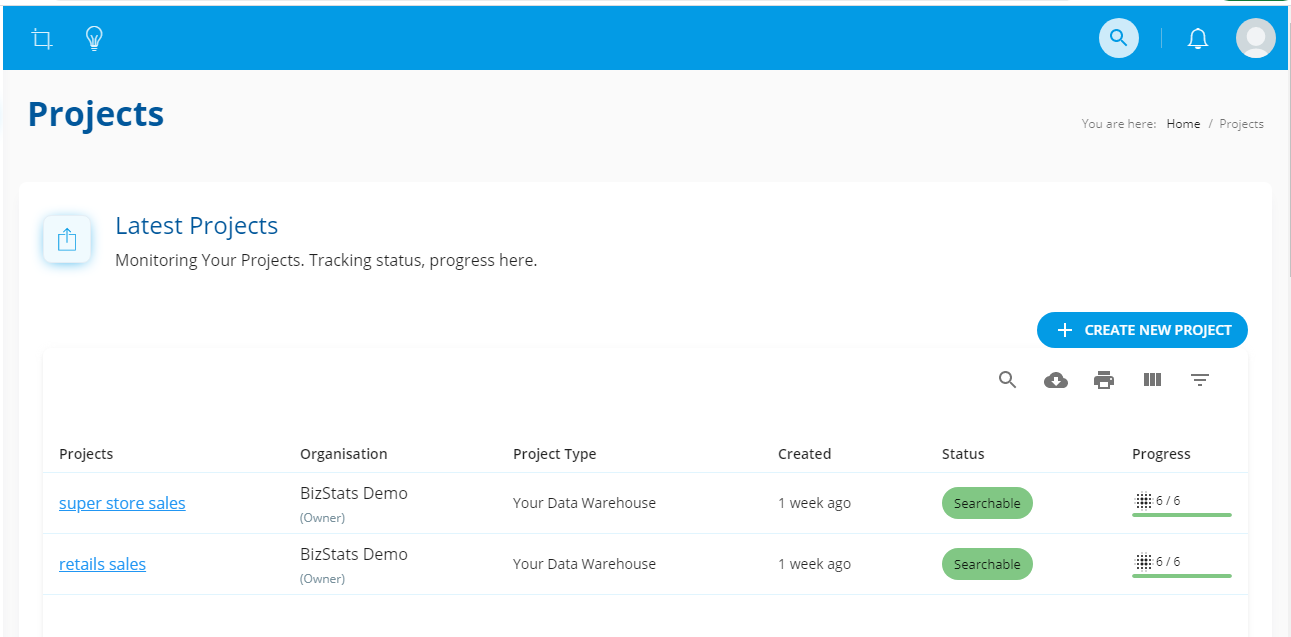The height and width of the screenshot is (637, 1291).
Task: Open the retails sales project
Action: (102, 564)
